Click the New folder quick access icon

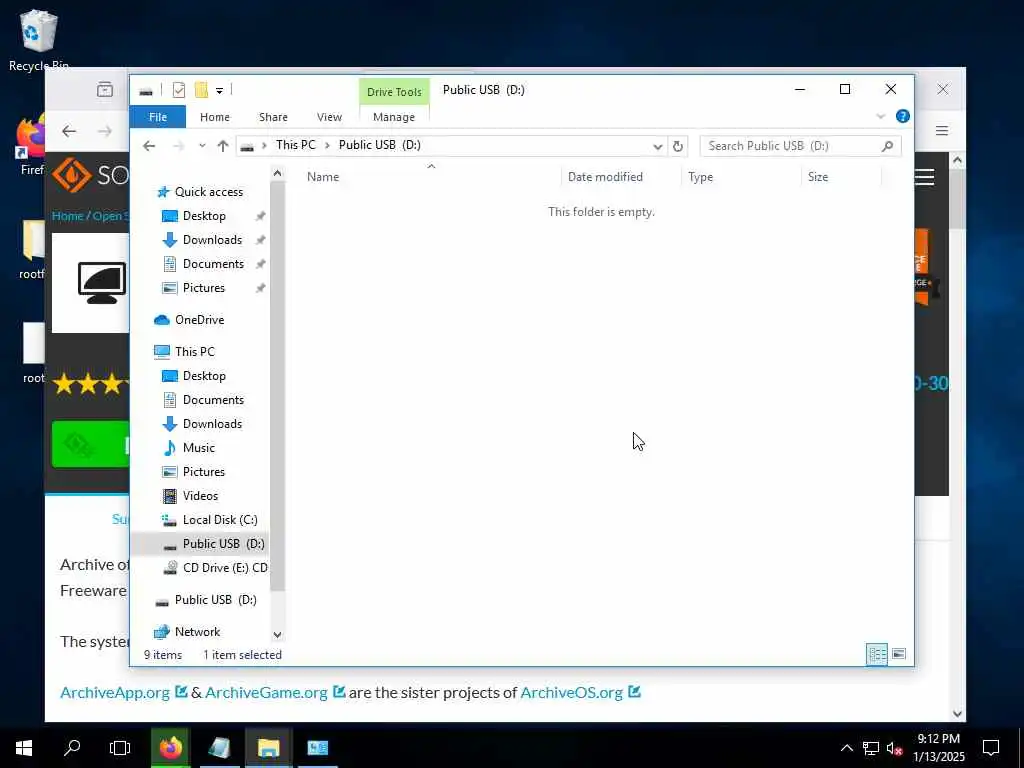click(201, 90)
